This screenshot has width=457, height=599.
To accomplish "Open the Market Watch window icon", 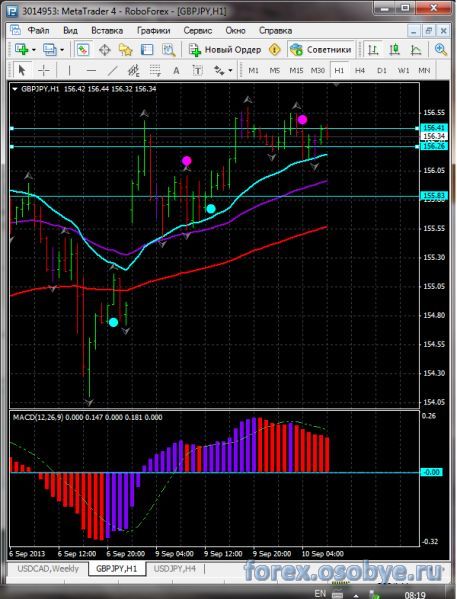I will 83,50.
